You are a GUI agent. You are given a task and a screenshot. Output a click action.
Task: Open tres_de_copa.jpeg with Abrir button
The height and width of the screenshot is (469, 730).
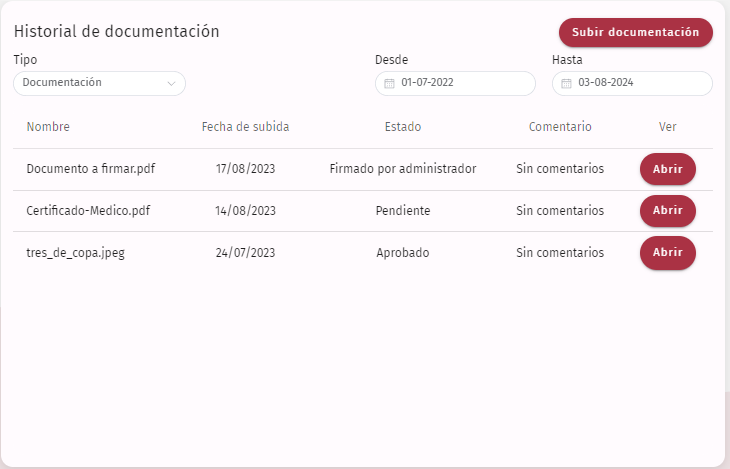pos(668,252)
